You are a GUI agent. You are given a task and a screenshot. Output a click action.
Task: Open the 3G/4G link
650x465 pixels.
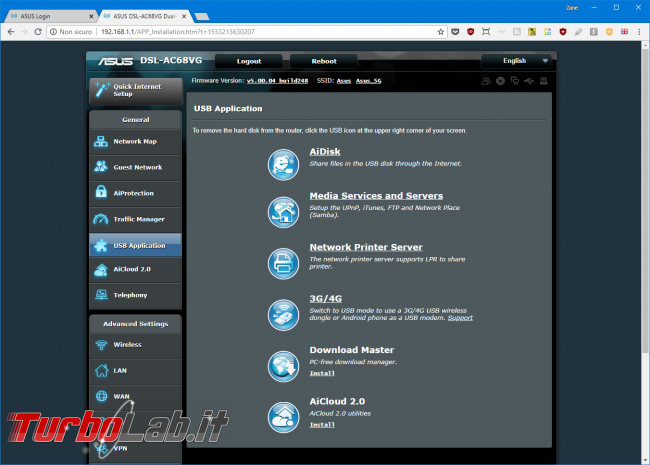click(326, 298)
